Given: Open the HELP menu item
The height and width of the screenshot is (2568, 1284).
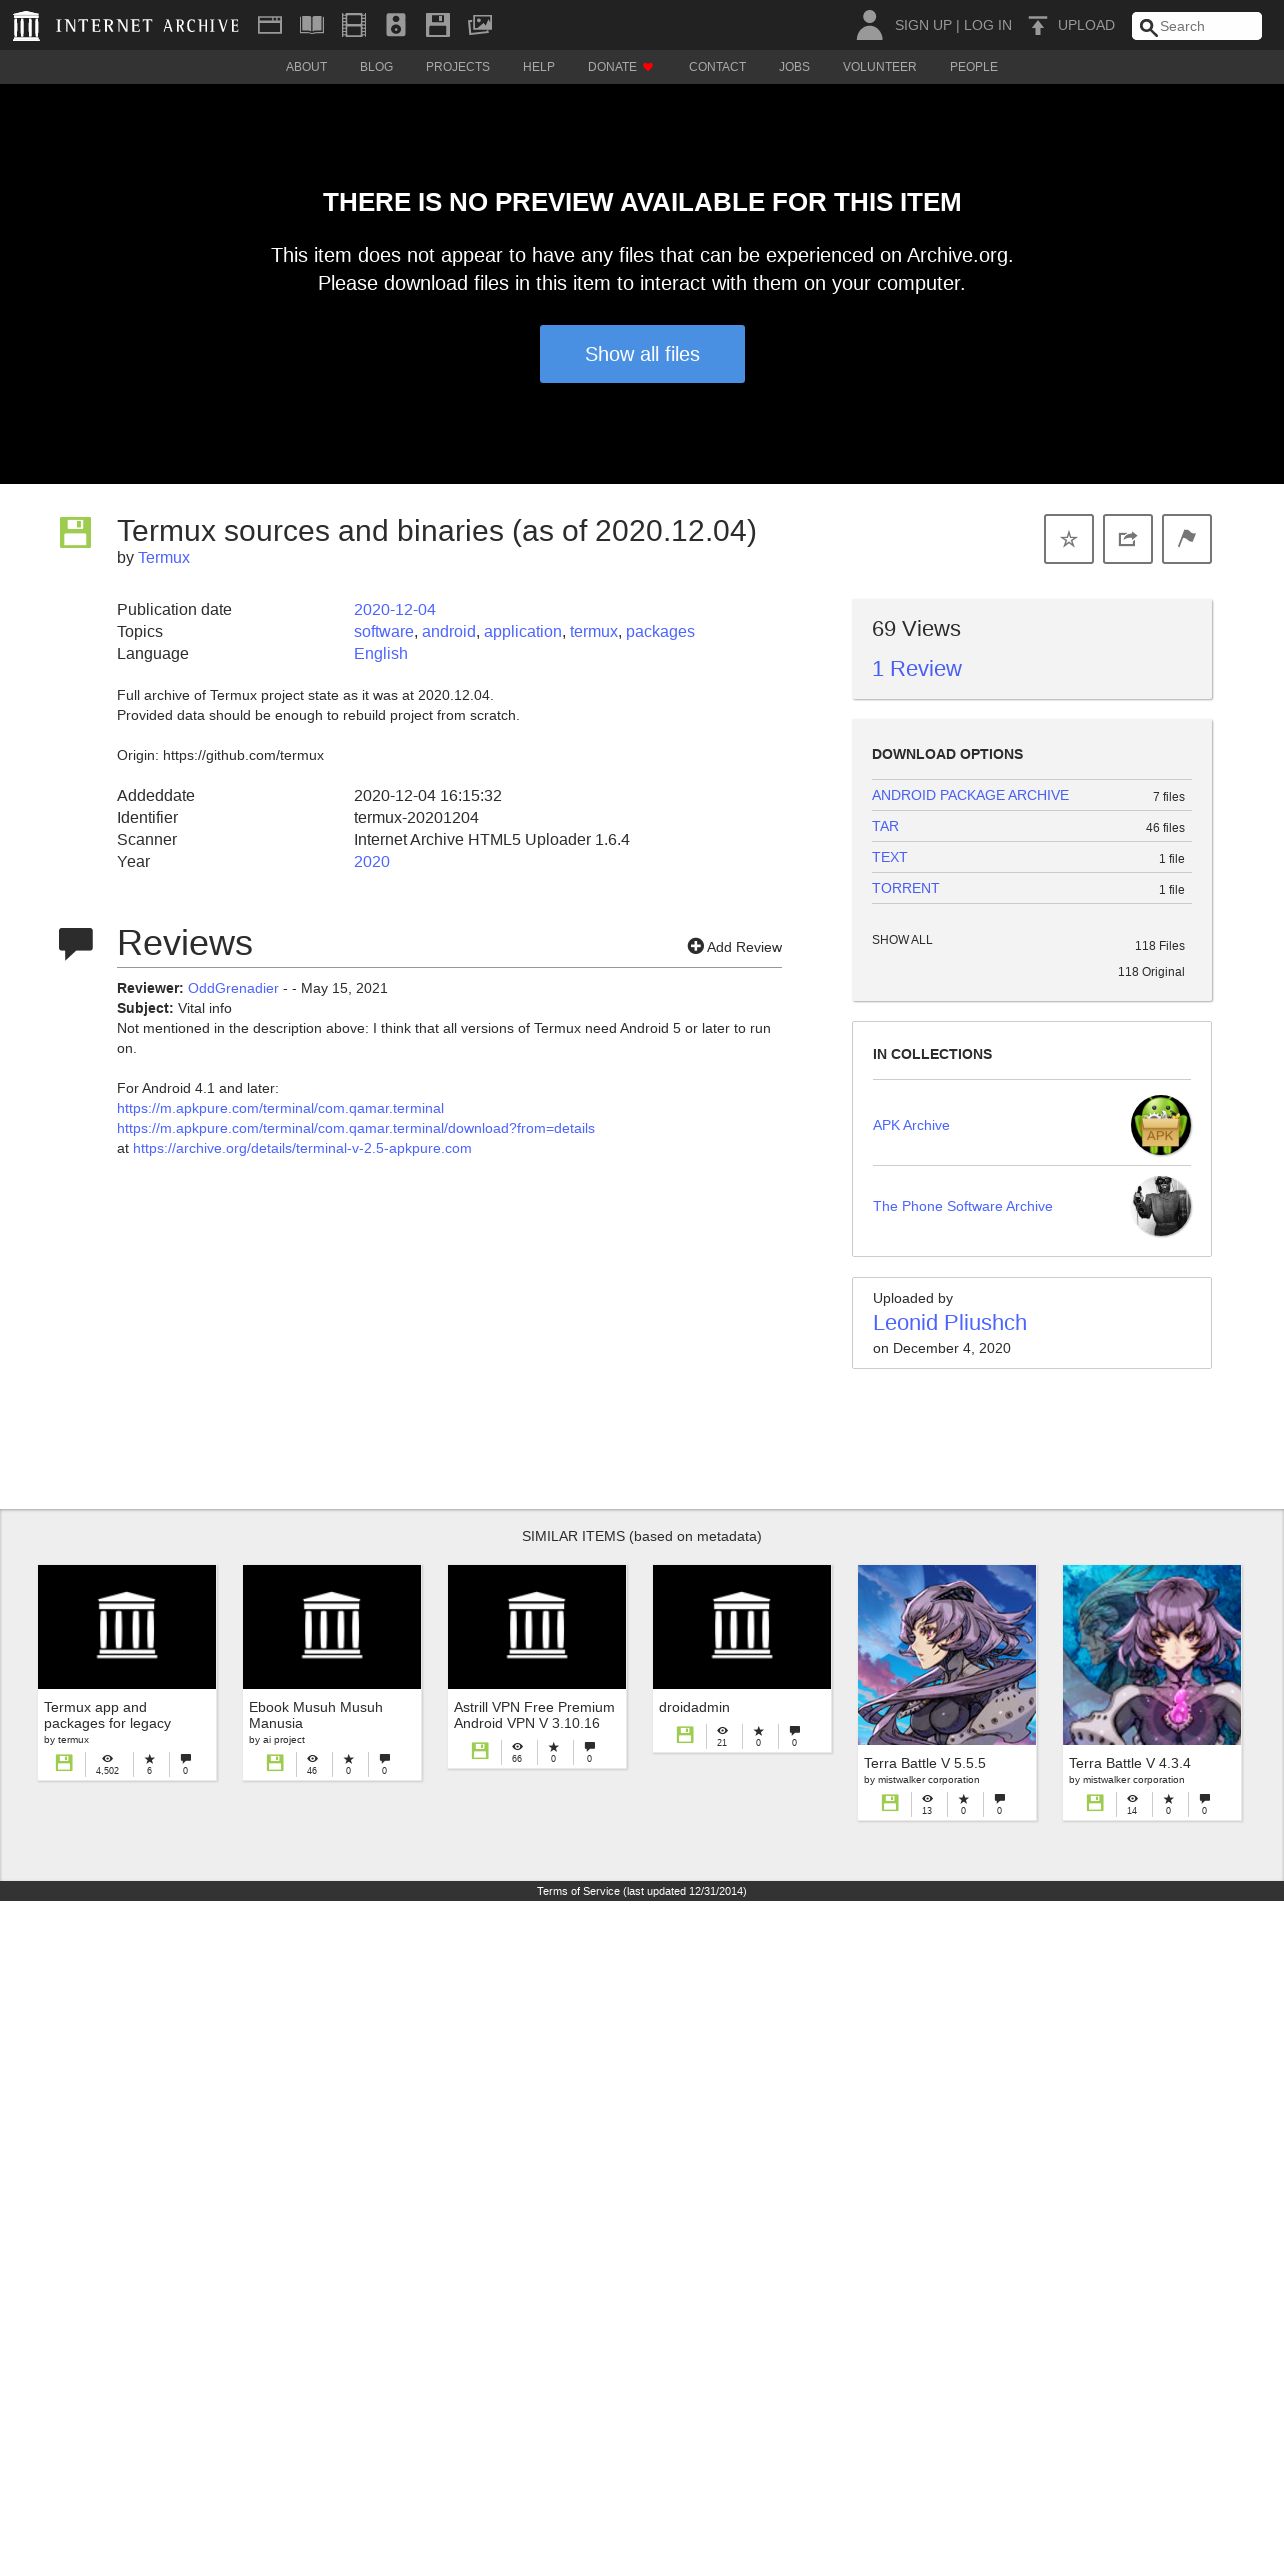Looking at the screenshot, I should (x=539, y=67).
